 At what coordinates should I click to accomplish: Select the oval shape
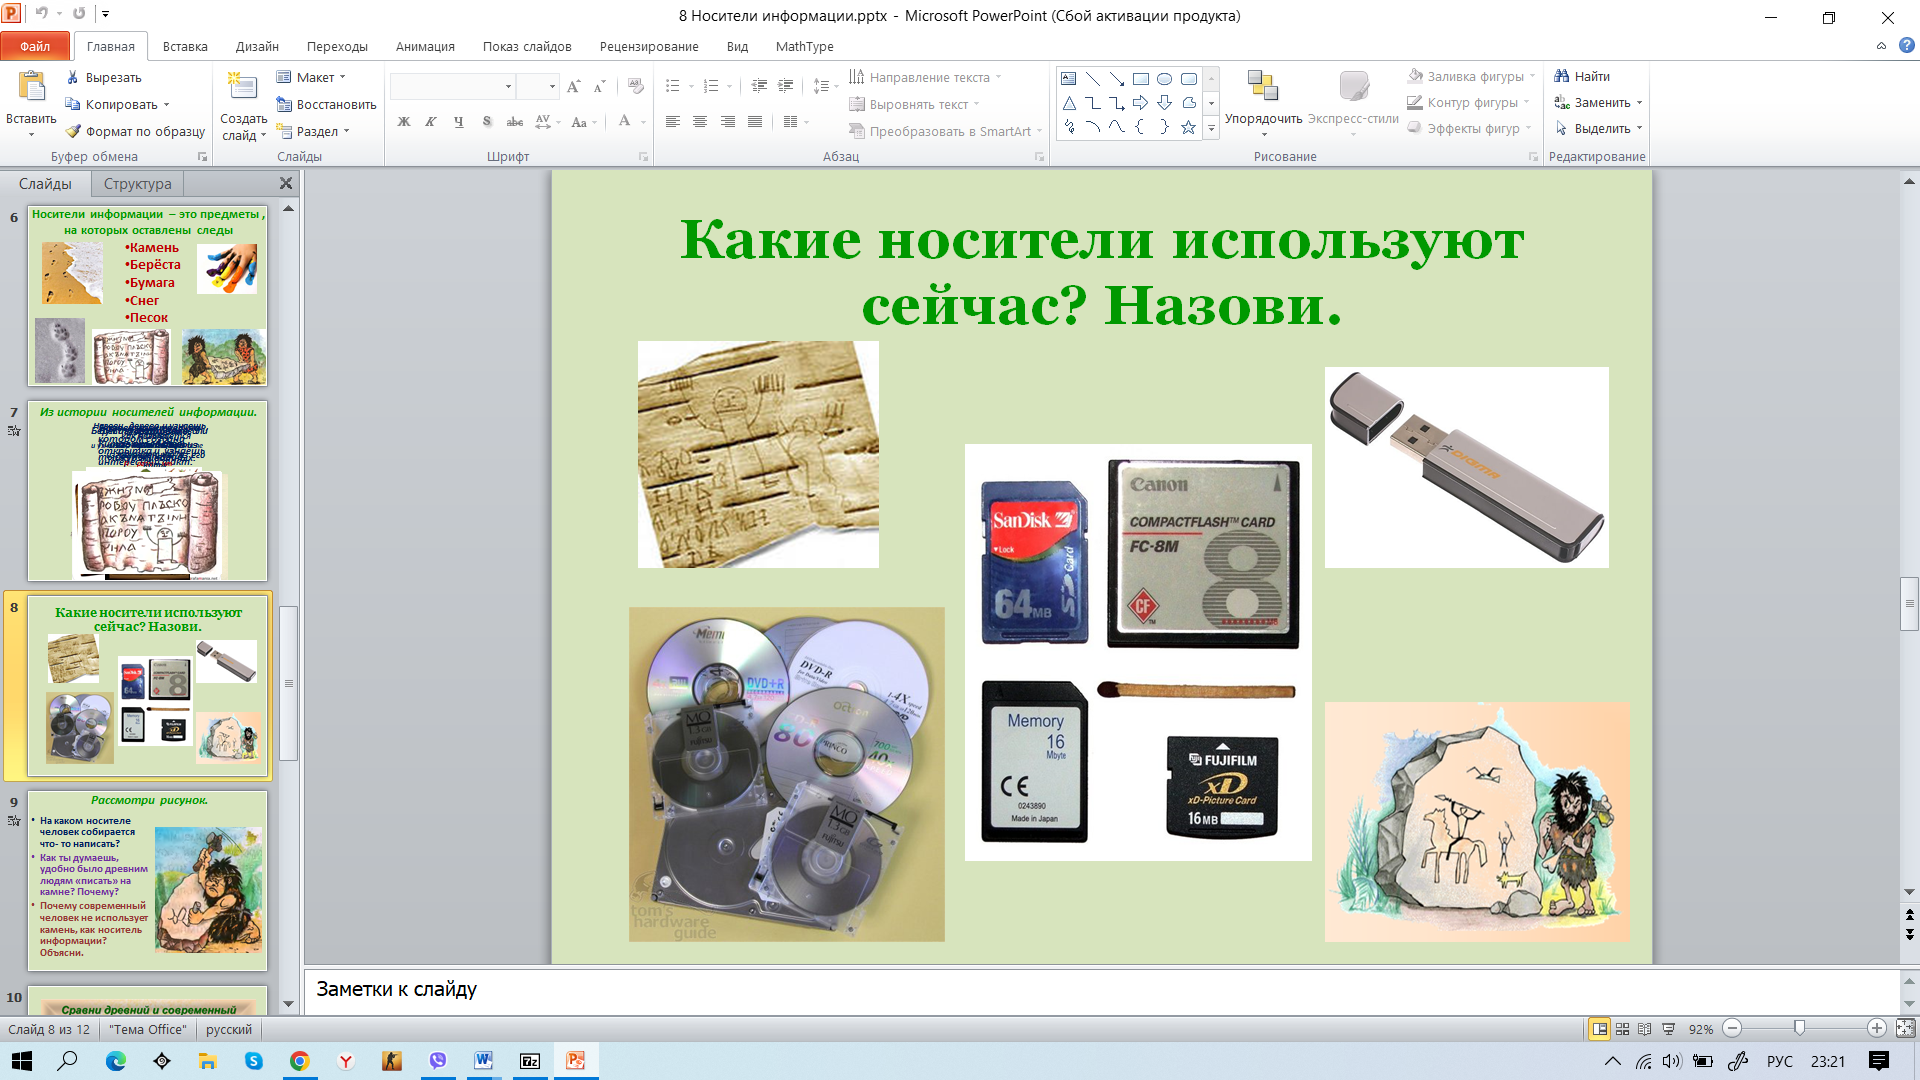point(1165,79)
